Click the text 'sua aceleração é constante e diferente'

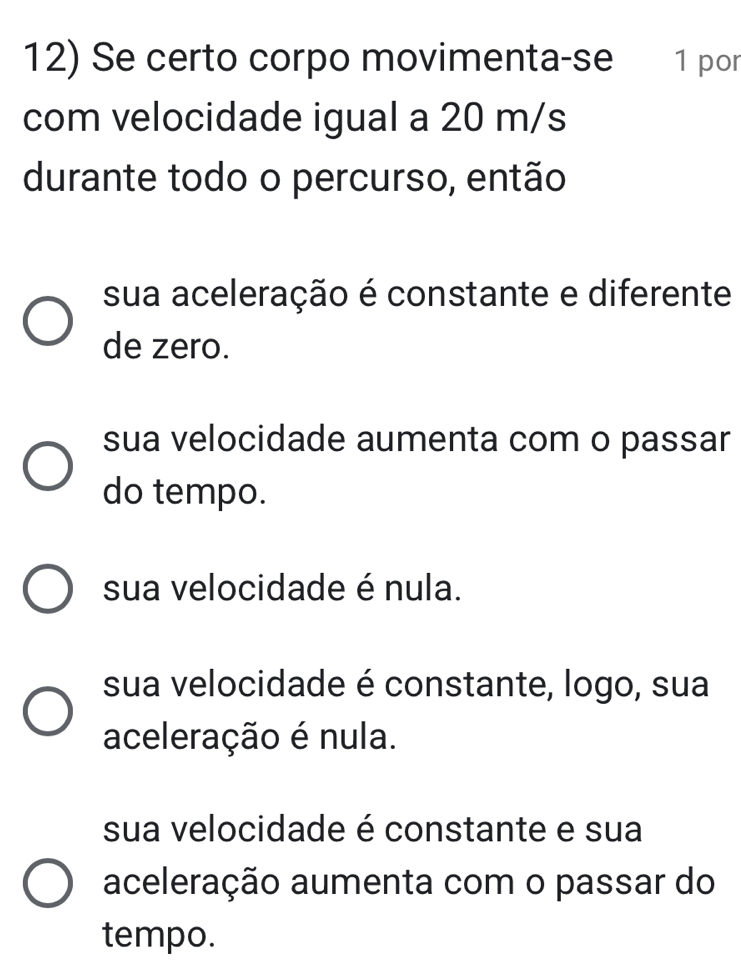tap(418, 296)
